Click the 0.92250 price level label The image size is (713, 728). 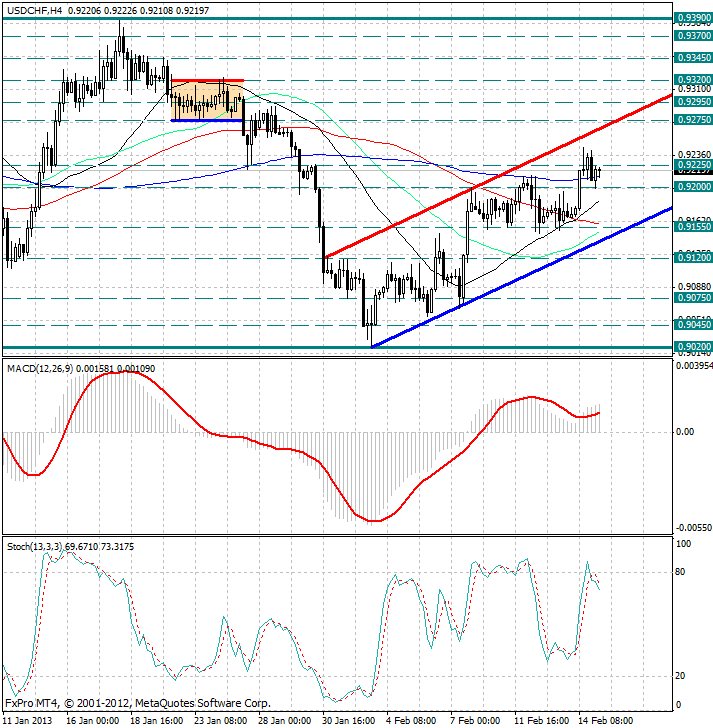[x=693, y=165]
